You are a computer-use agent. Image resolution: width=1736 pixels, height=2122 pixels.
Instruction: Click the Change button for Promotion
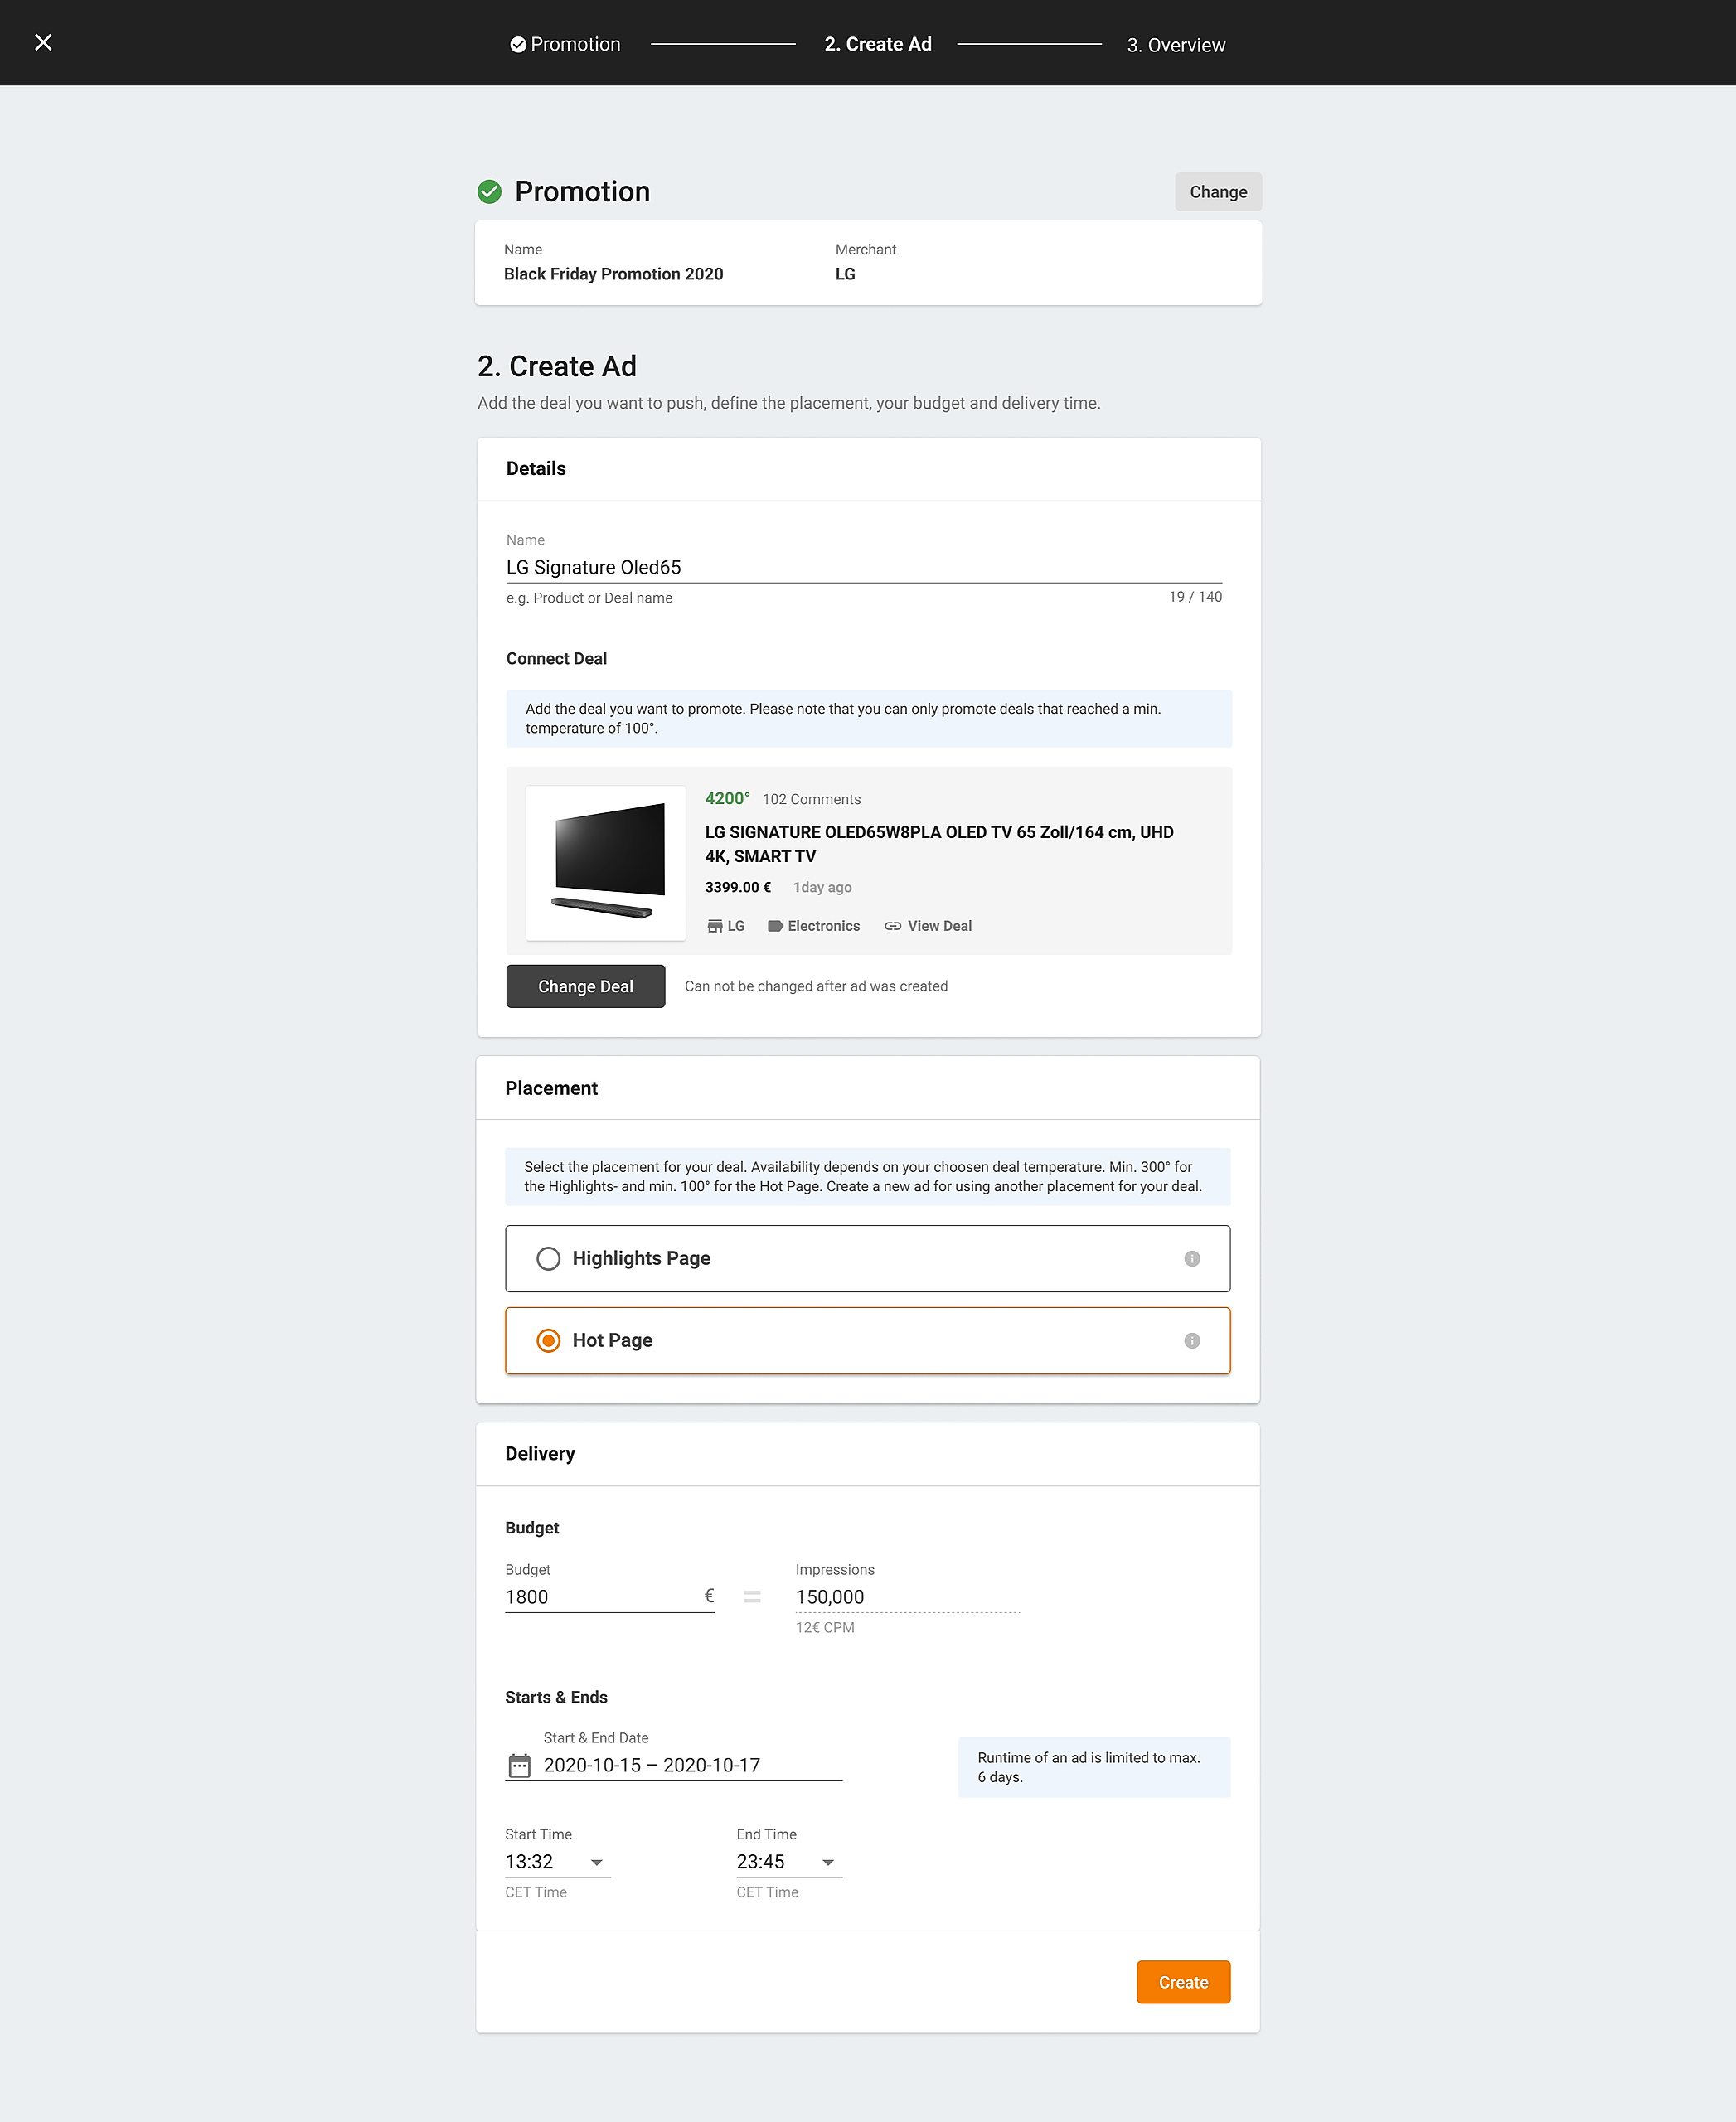pos(1217,192)
